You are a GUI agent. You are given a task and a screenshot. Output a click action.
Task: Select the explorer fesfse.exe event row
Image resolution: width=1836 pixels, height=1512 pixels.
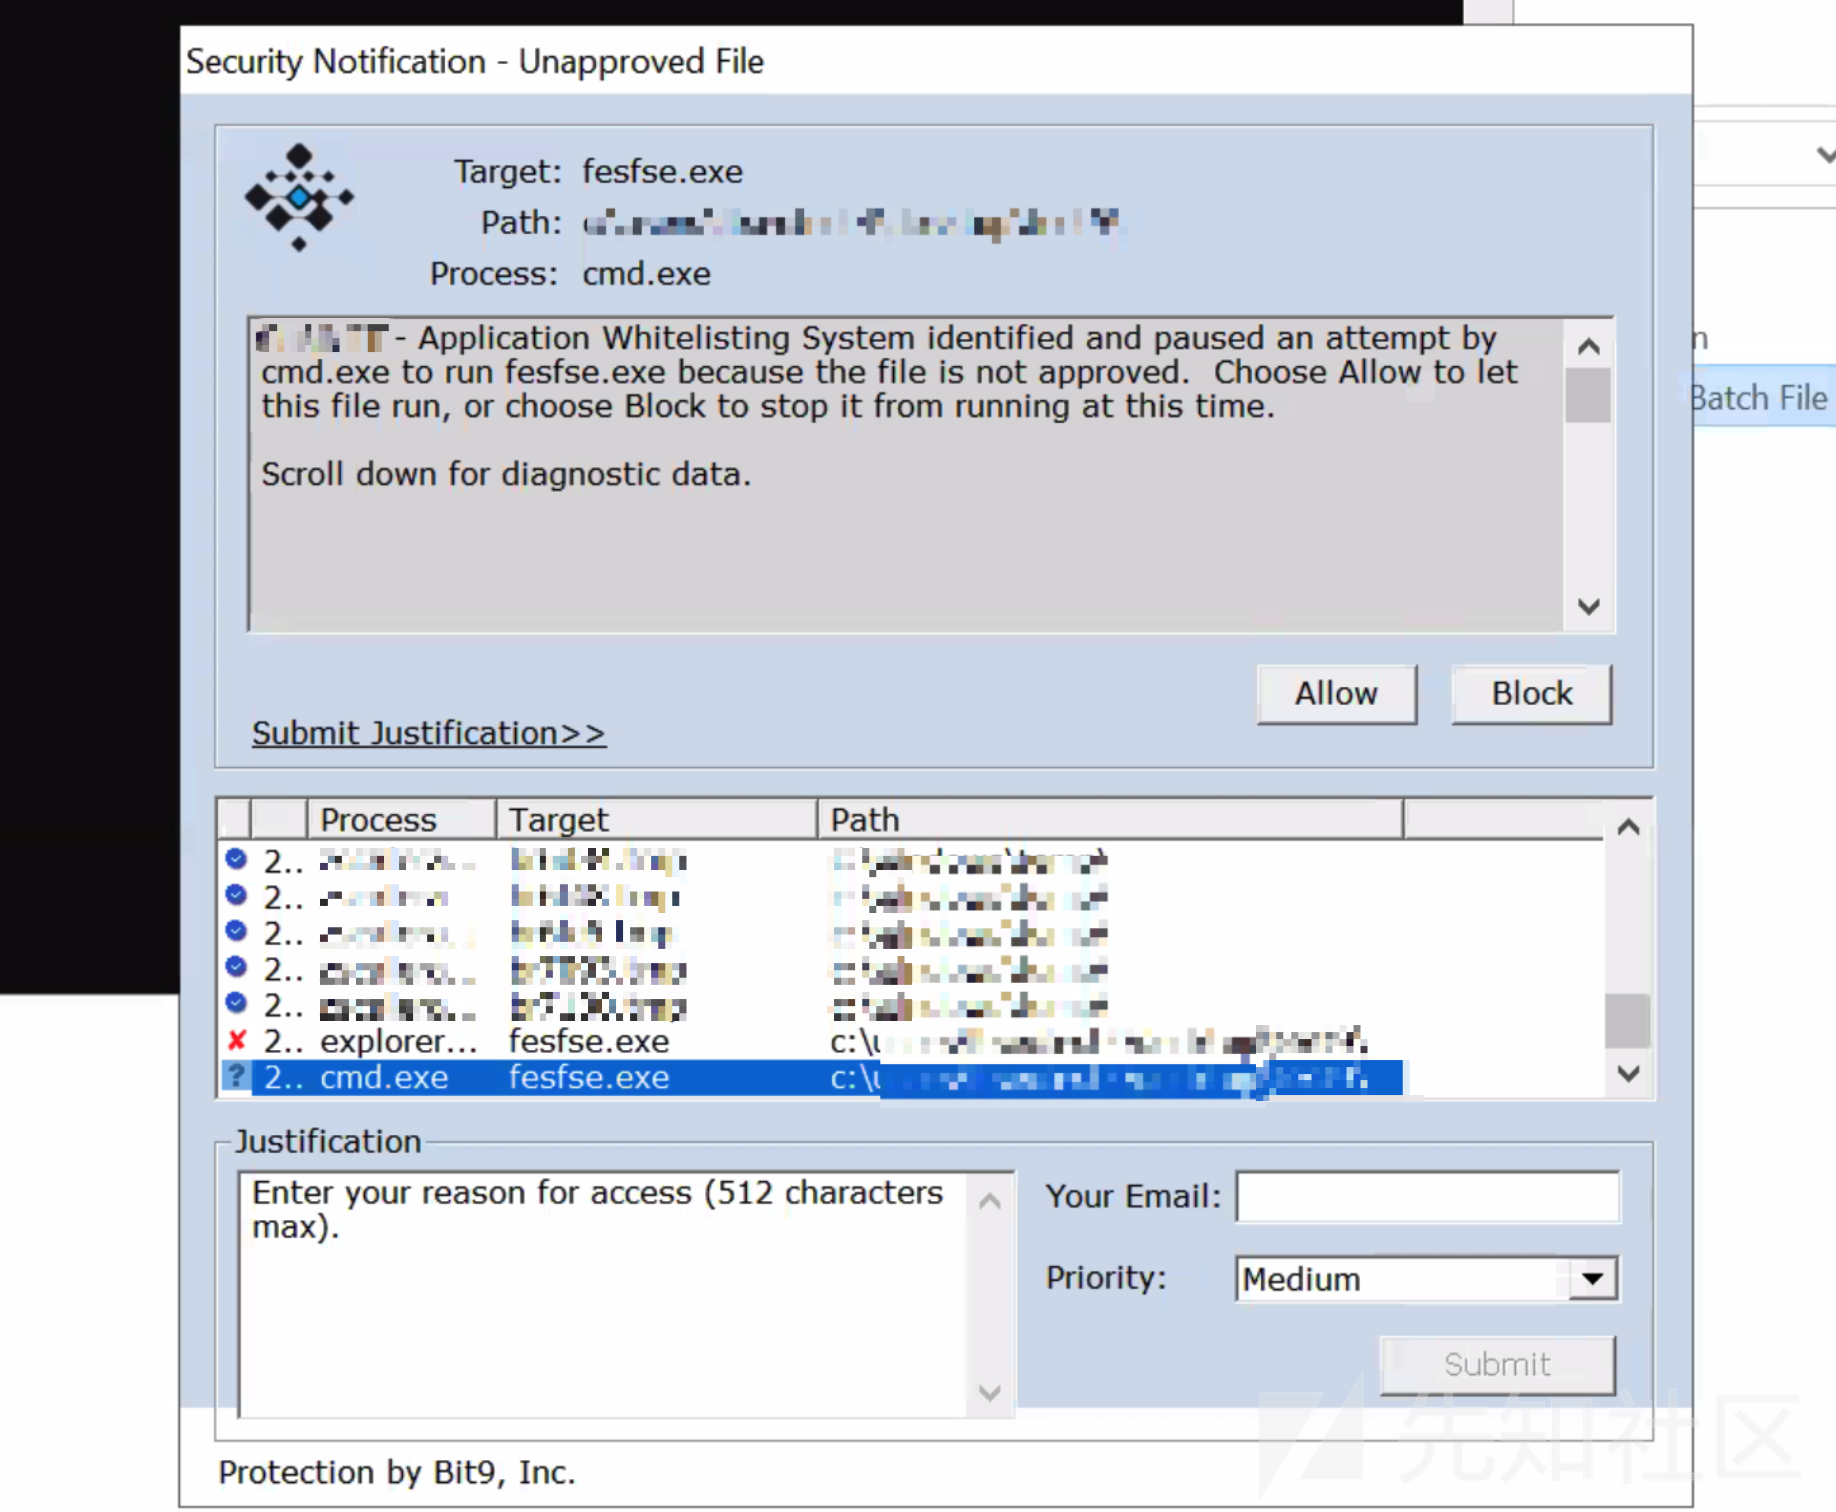click(x=811, y=1042)
